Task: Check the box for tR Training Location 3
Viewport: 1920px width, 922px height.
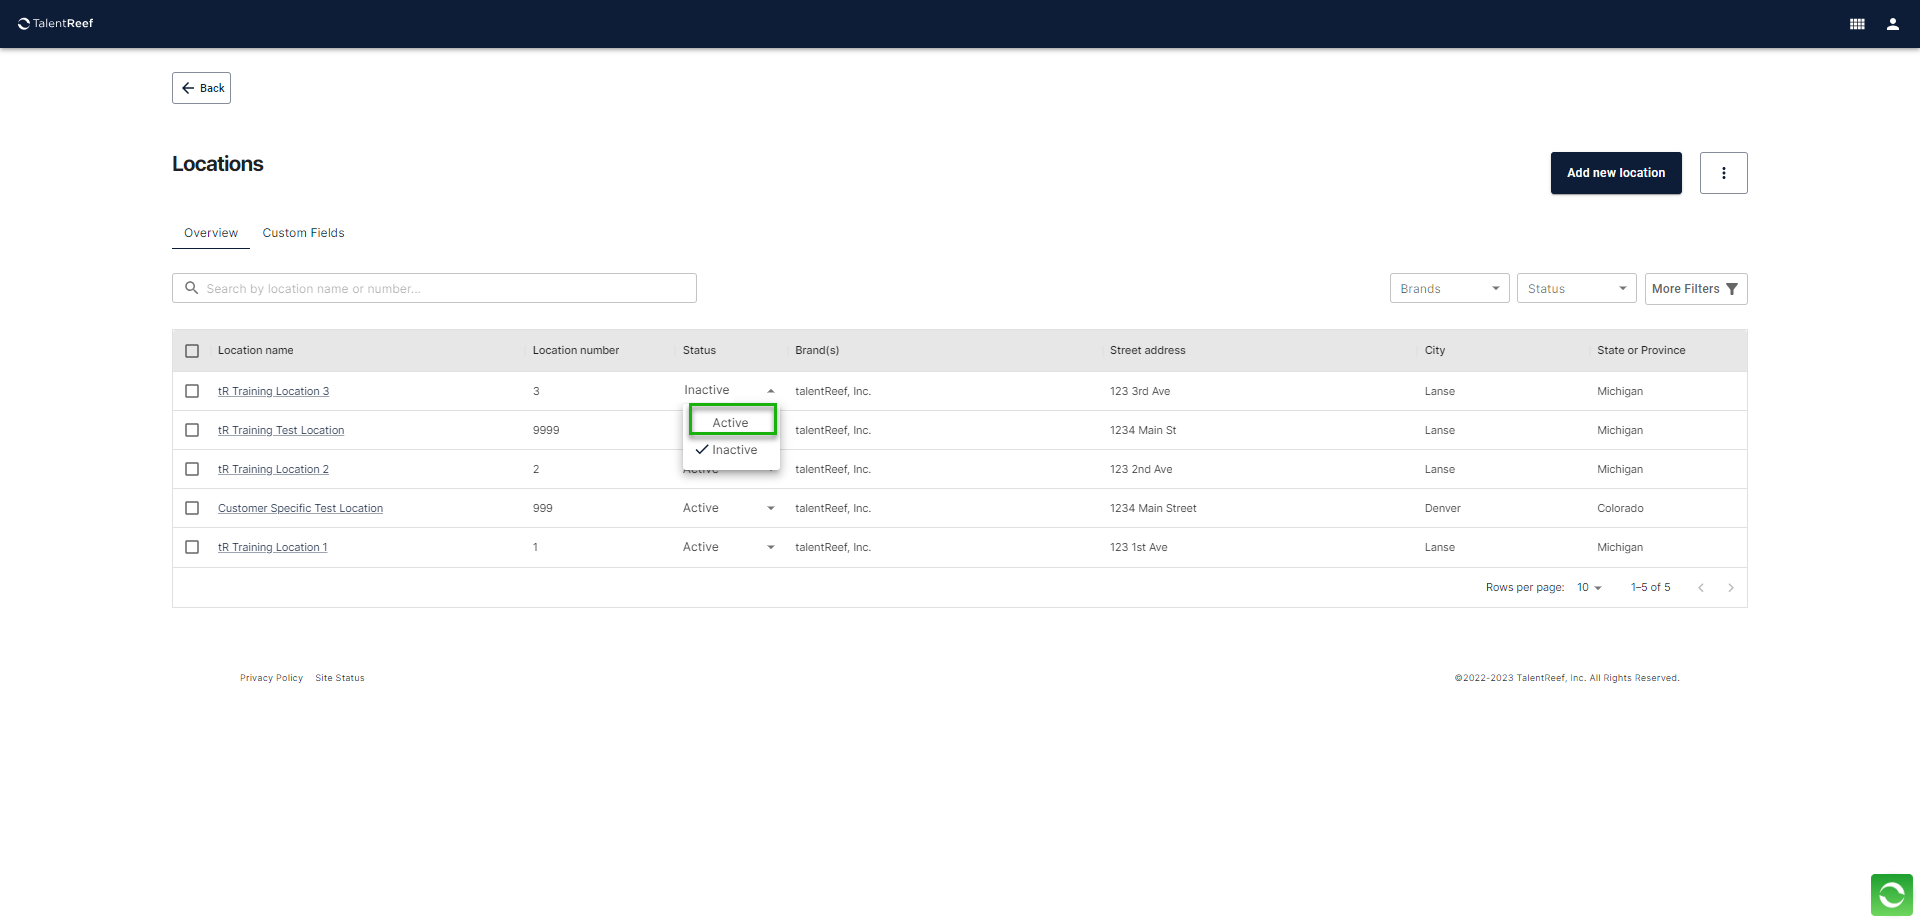Action: pyautogui.click(x=192, y=391)
